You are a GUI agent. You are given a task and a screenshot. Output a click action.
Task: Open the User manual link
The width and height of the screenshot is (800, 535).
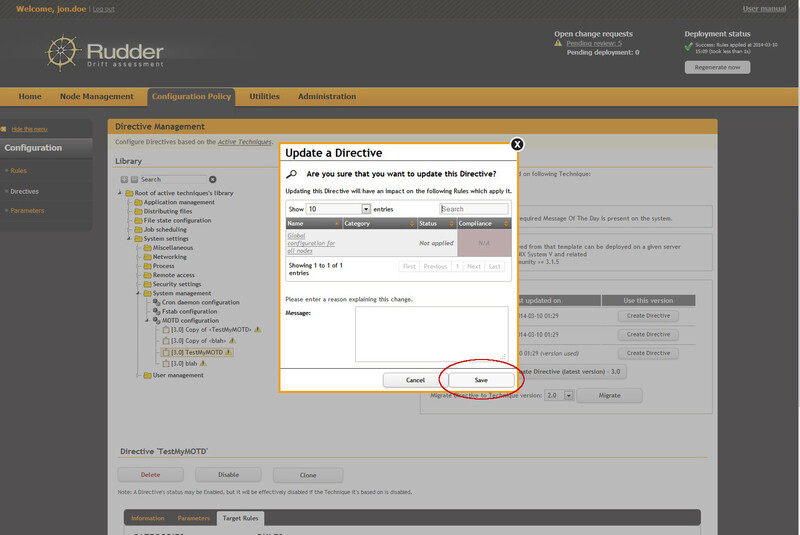pyautogui.click(x=764, y=9)
